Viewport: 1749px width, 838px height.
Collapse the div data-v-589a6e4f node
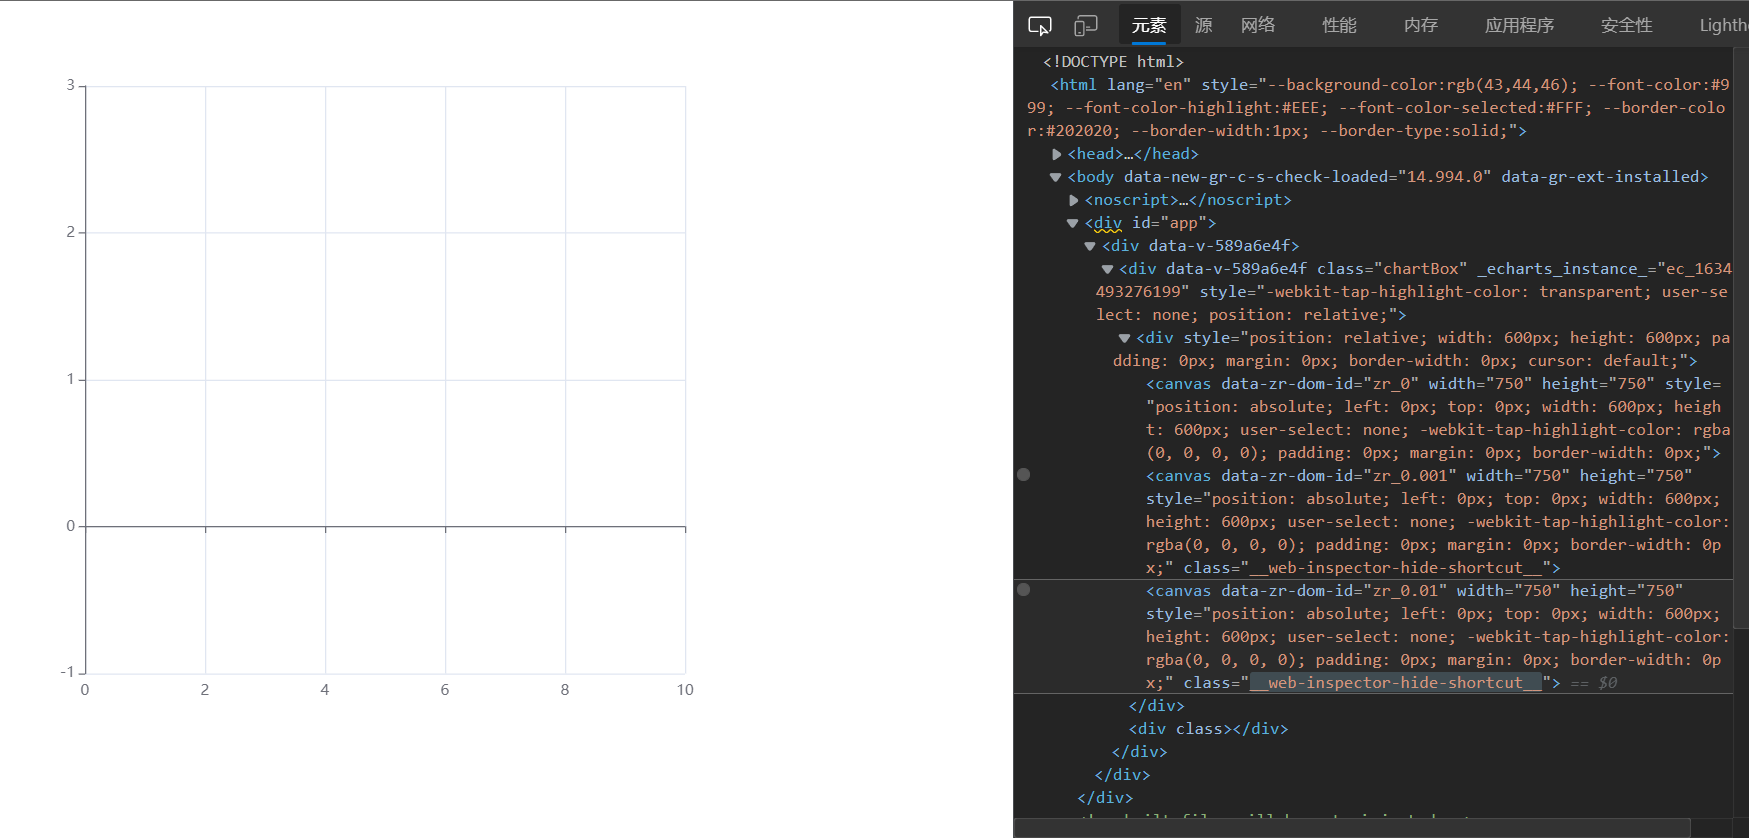[x=1090, y=246]
